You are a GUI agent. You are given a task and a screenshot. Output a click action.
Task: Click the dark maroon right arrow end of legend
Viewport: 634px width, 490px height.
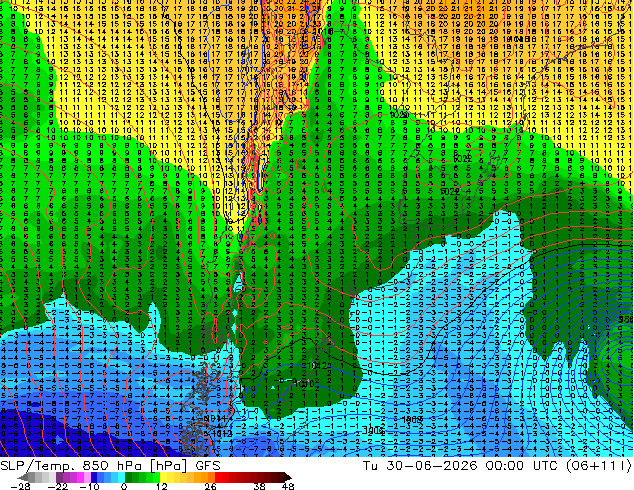pyautogui.click(x=288, y=477)
